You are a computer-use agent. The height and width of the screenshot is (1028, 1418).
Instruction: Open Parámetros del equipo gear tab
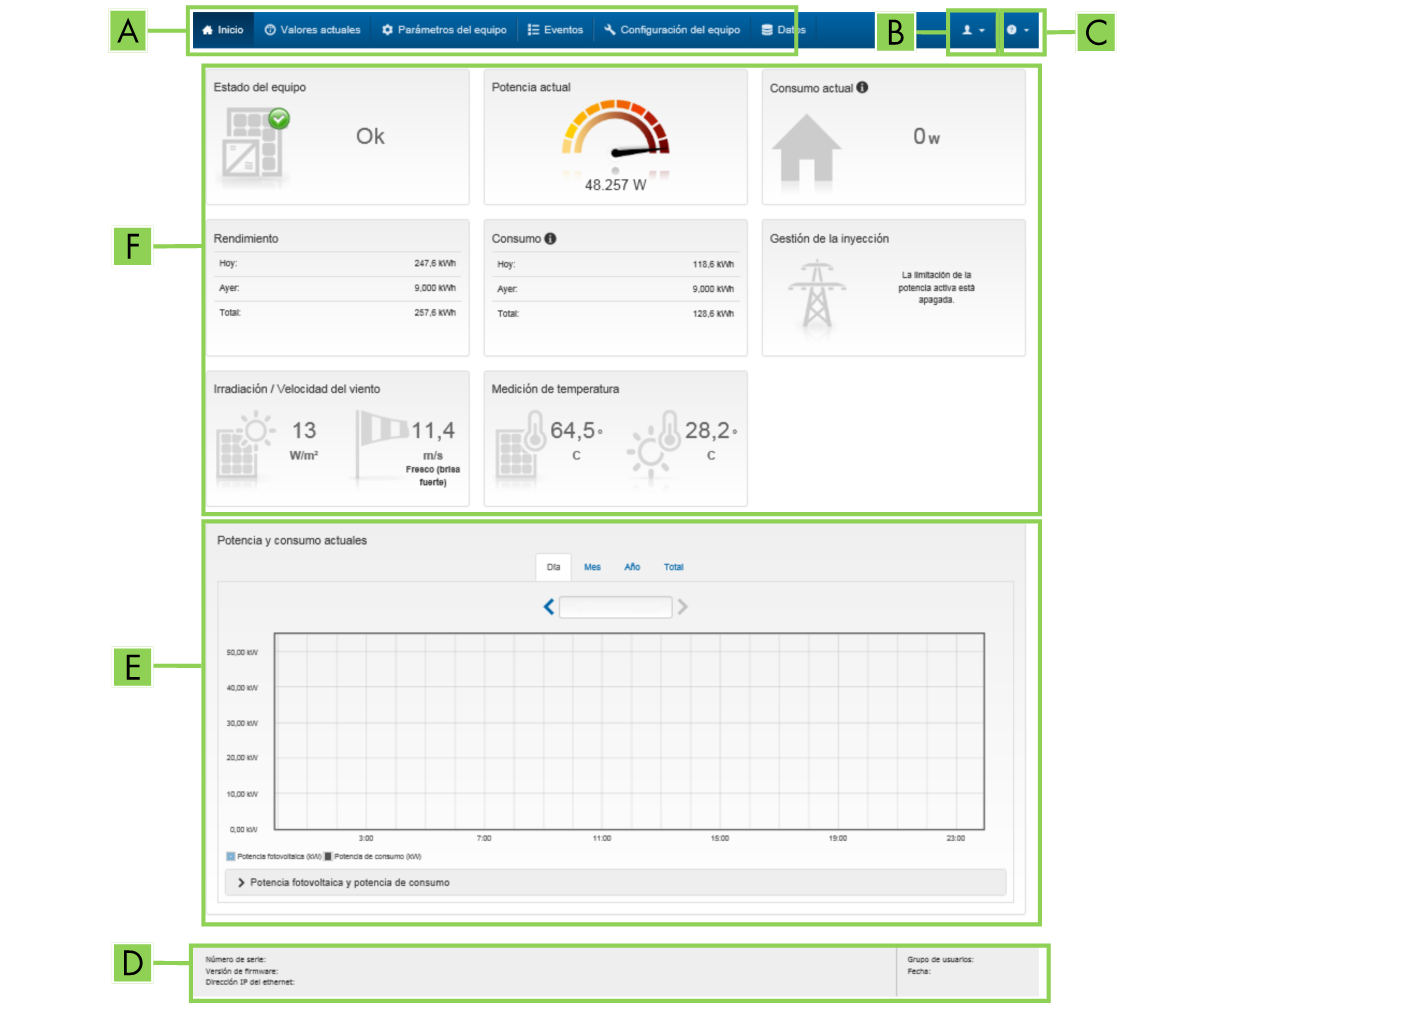coord(444,30)
